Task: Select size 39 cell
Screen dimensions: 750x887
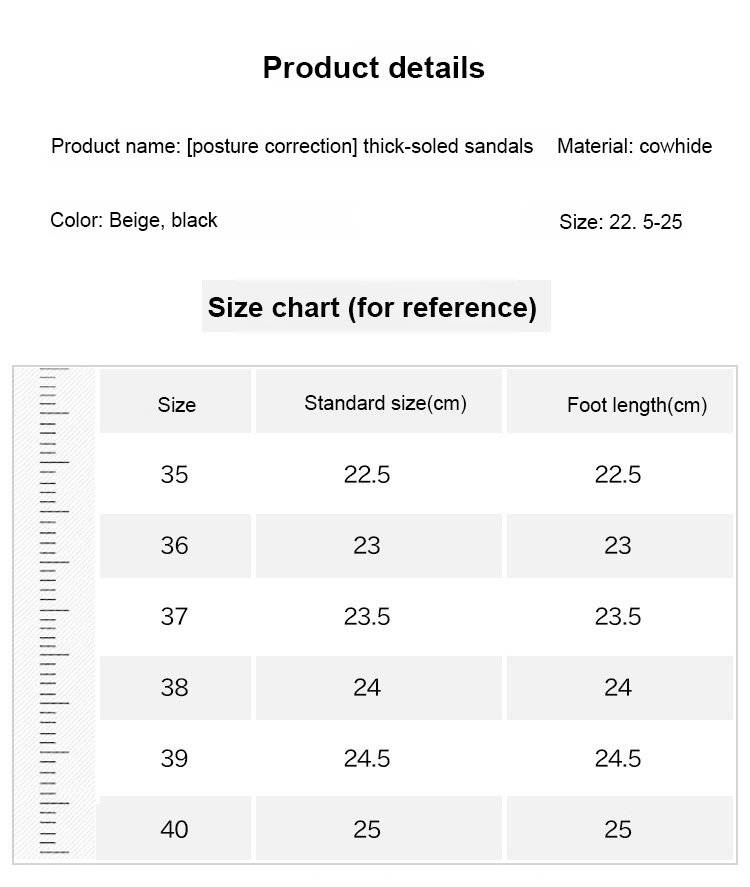Action: point(176,759)
